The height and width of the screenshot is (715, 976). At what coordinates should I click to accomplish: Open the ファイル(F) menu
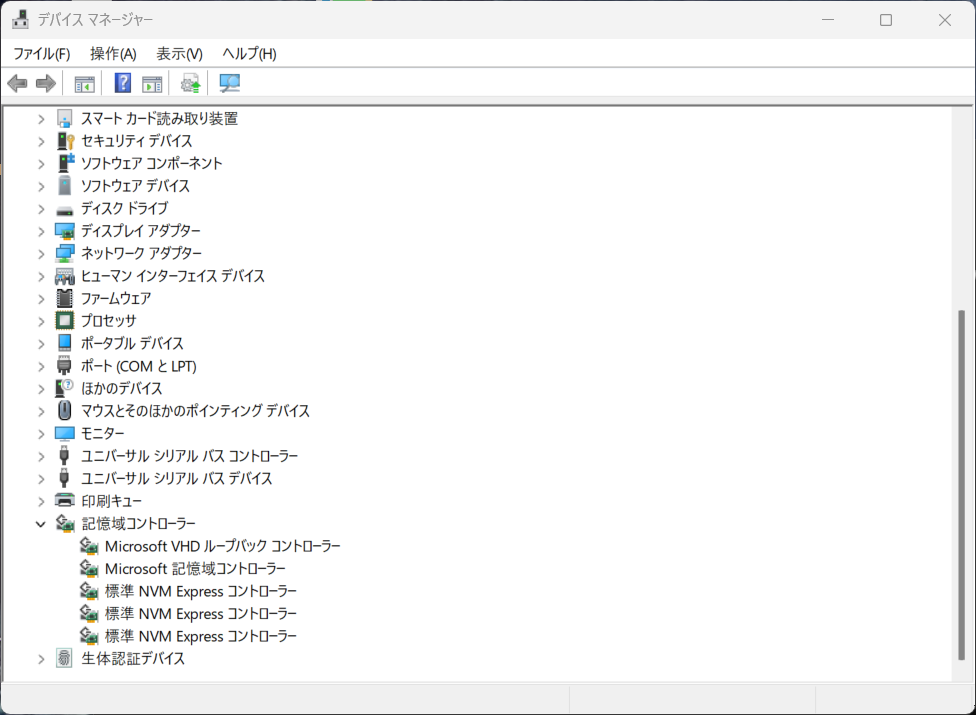[x=41, y=54]
